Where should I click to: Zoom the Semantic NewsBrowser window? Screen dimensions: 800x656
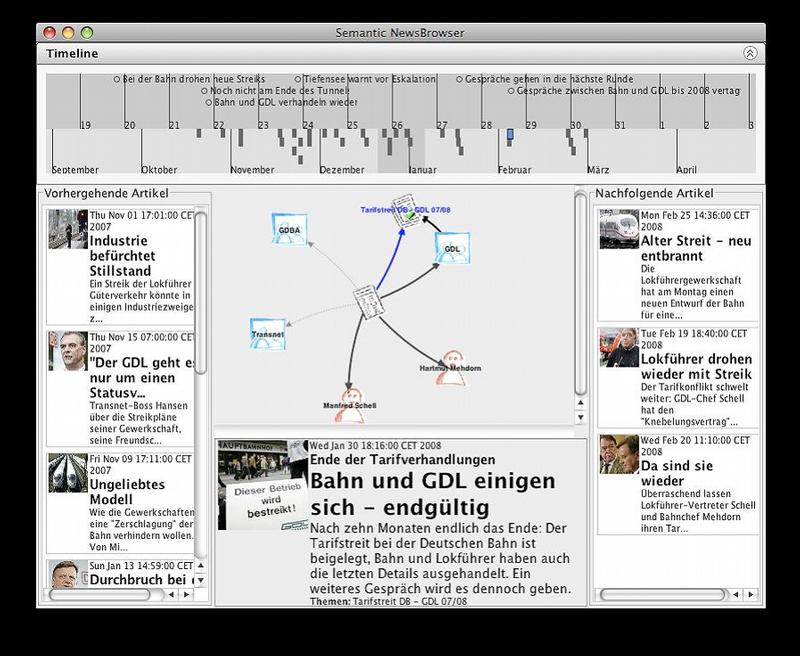[87, 33]
